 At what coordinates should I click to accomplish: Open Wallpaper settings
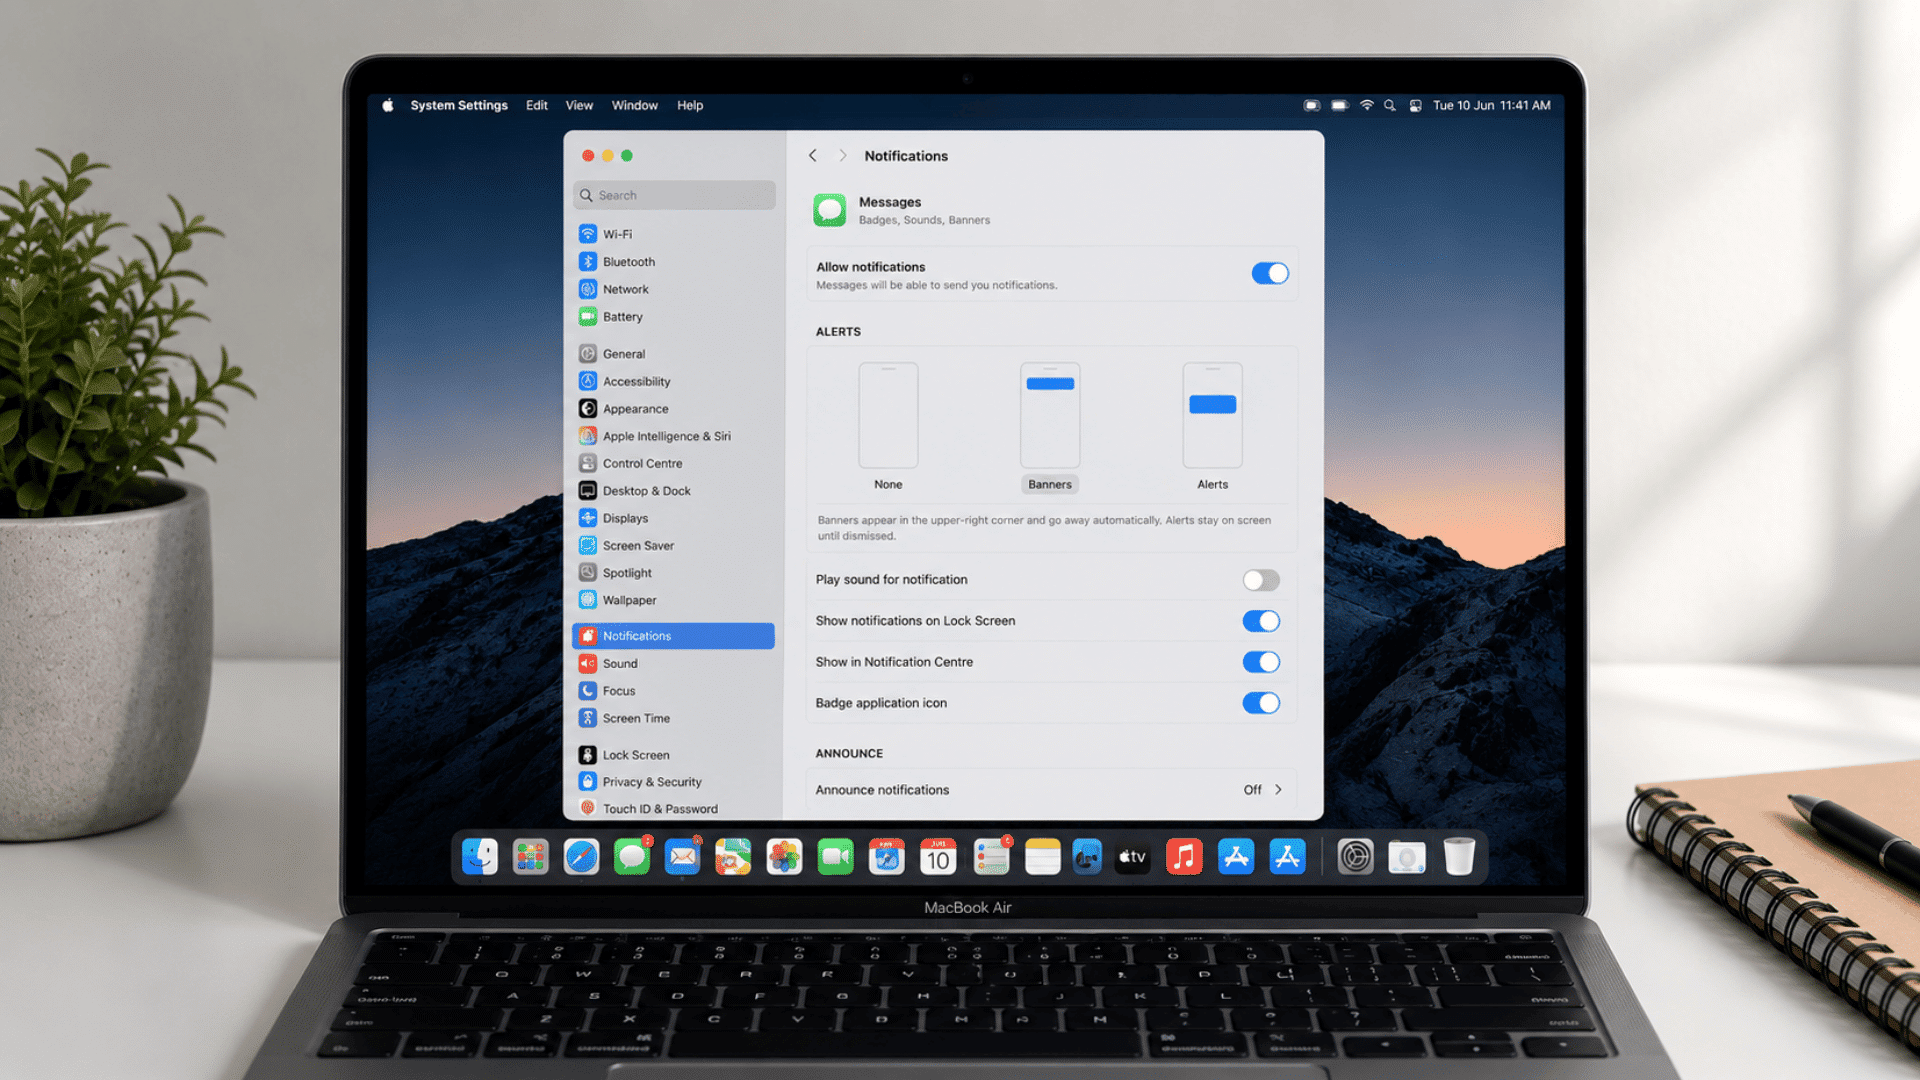(x=673, y=600)
